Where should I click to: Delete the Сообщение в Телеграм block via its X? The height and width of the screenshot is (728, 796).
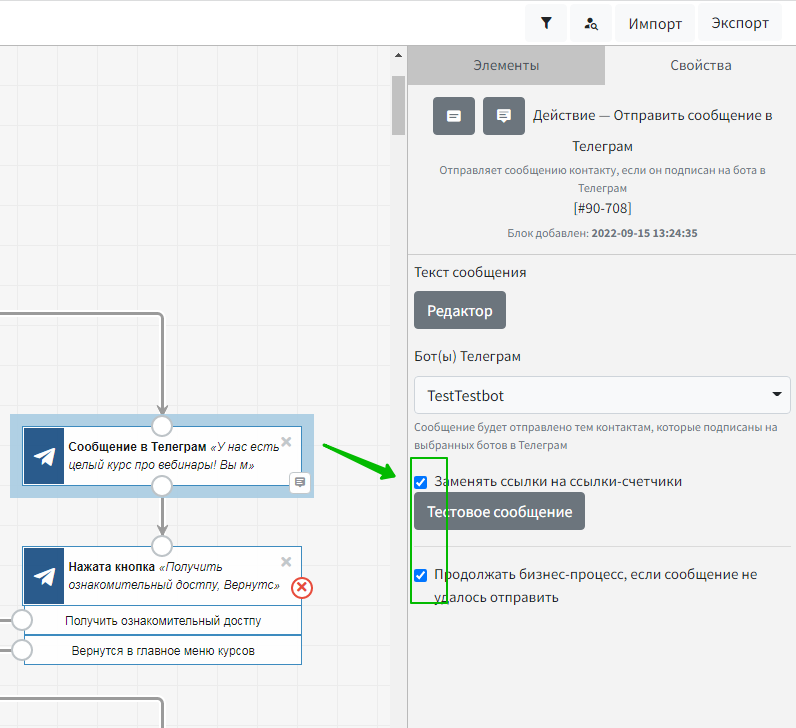[286, 442]
